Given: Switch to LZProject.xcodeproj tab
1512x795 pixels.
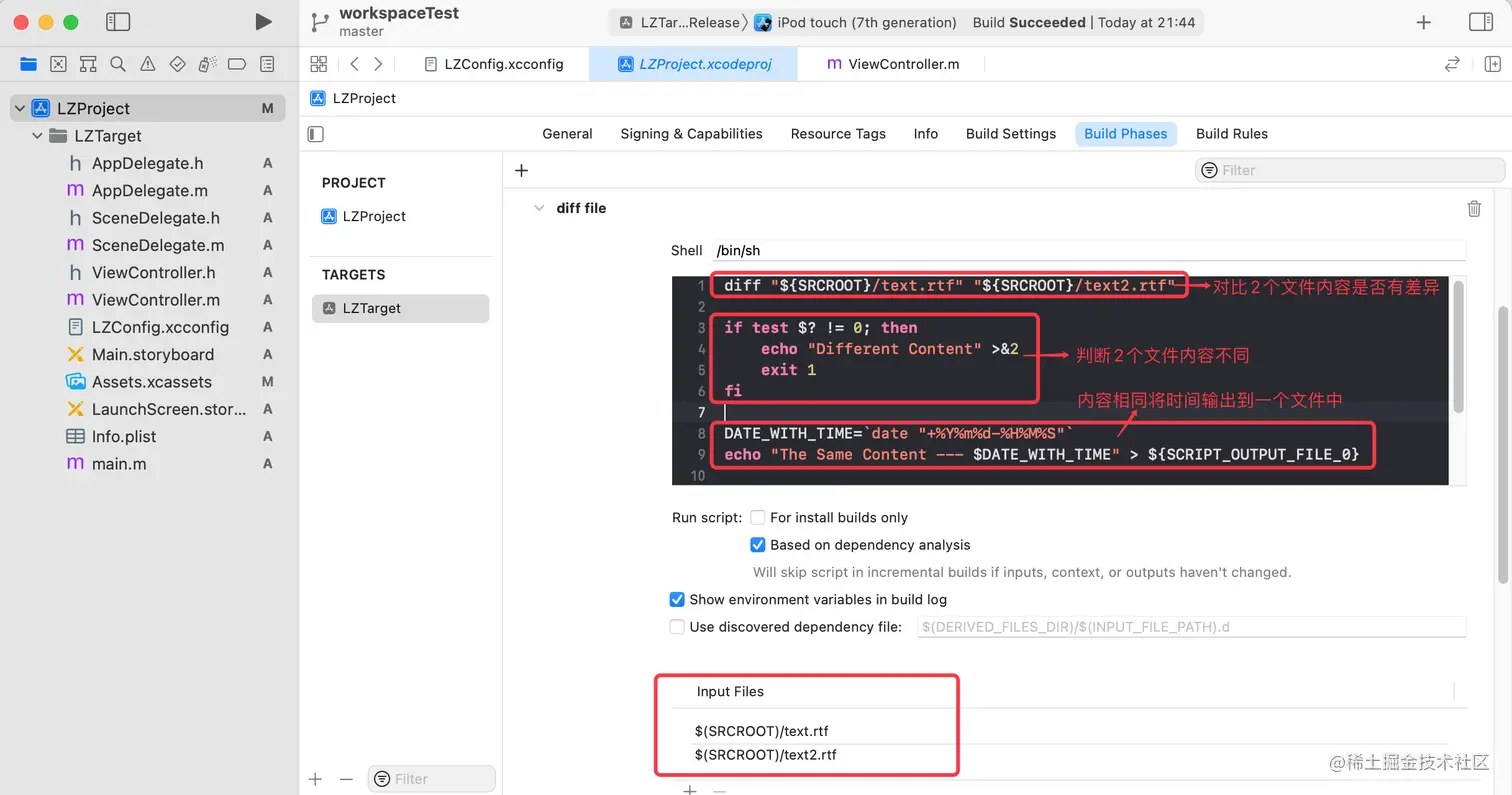Looking at the screenshot, I should (692, 64).
